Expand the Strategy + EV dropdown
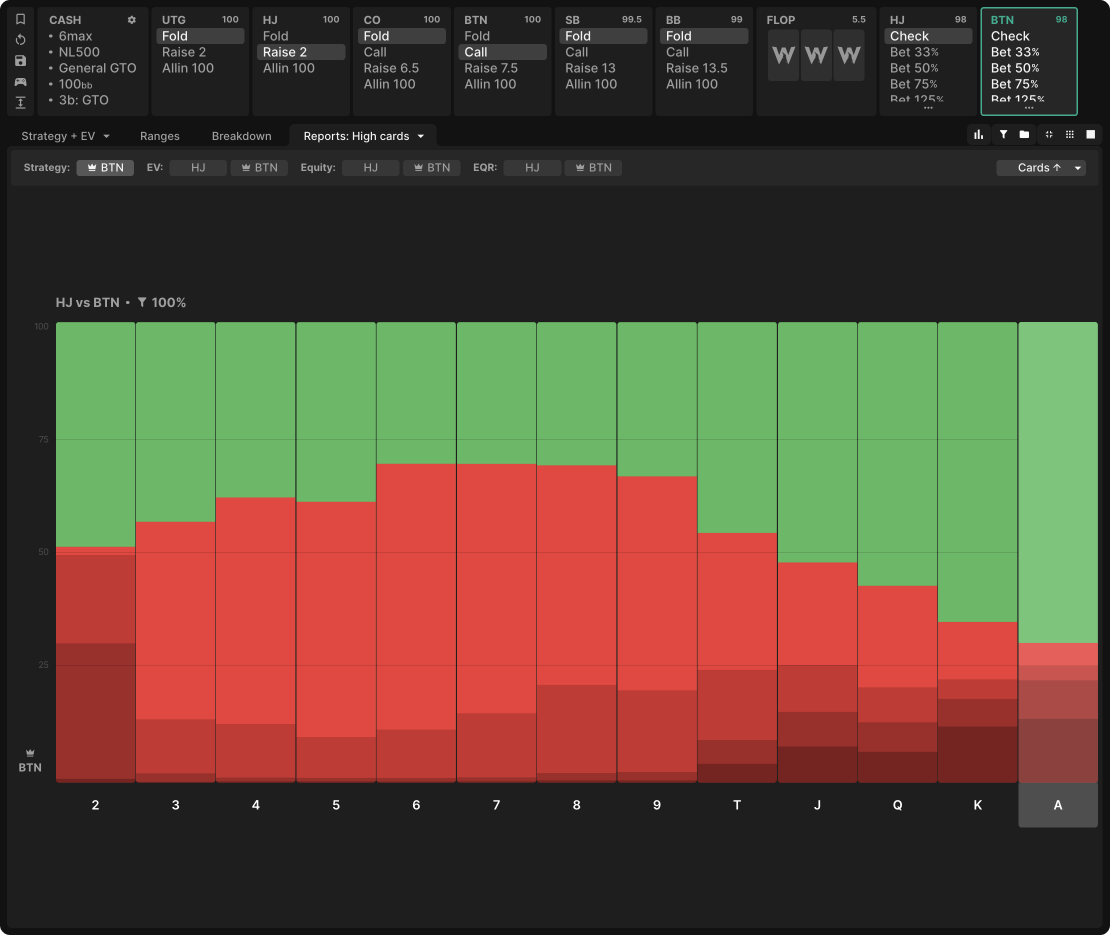The width and height of the screenshot is (1110, 935). click(65, 136)
